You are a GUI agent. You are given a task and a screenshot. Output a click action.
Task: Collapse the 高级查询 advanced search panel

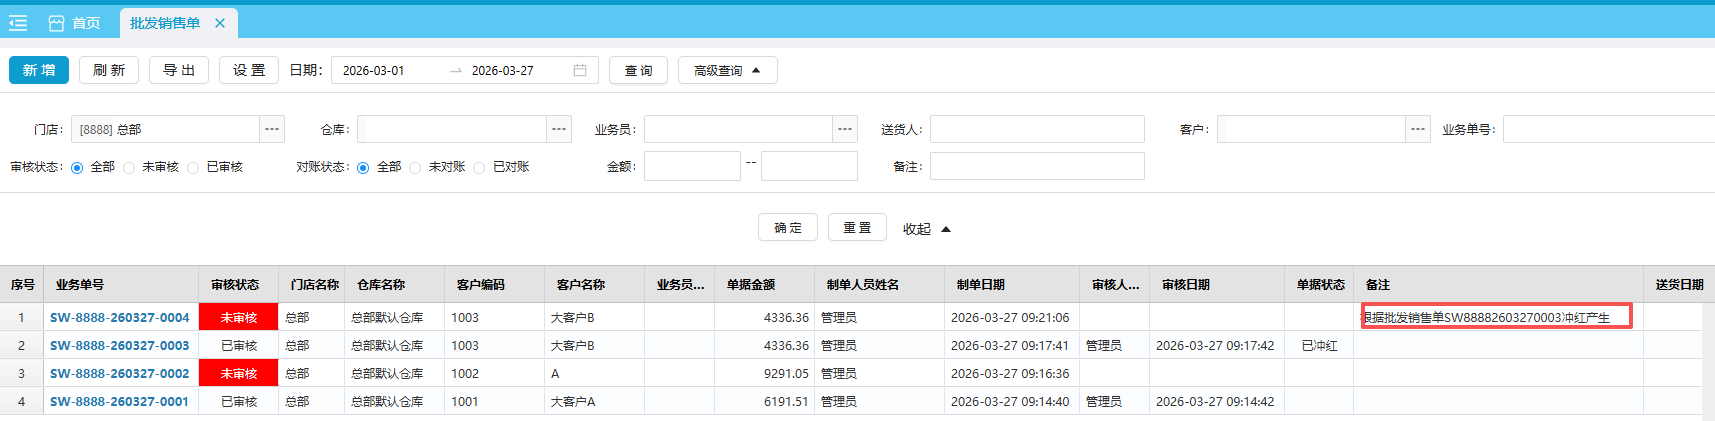(x=727, y=70)
